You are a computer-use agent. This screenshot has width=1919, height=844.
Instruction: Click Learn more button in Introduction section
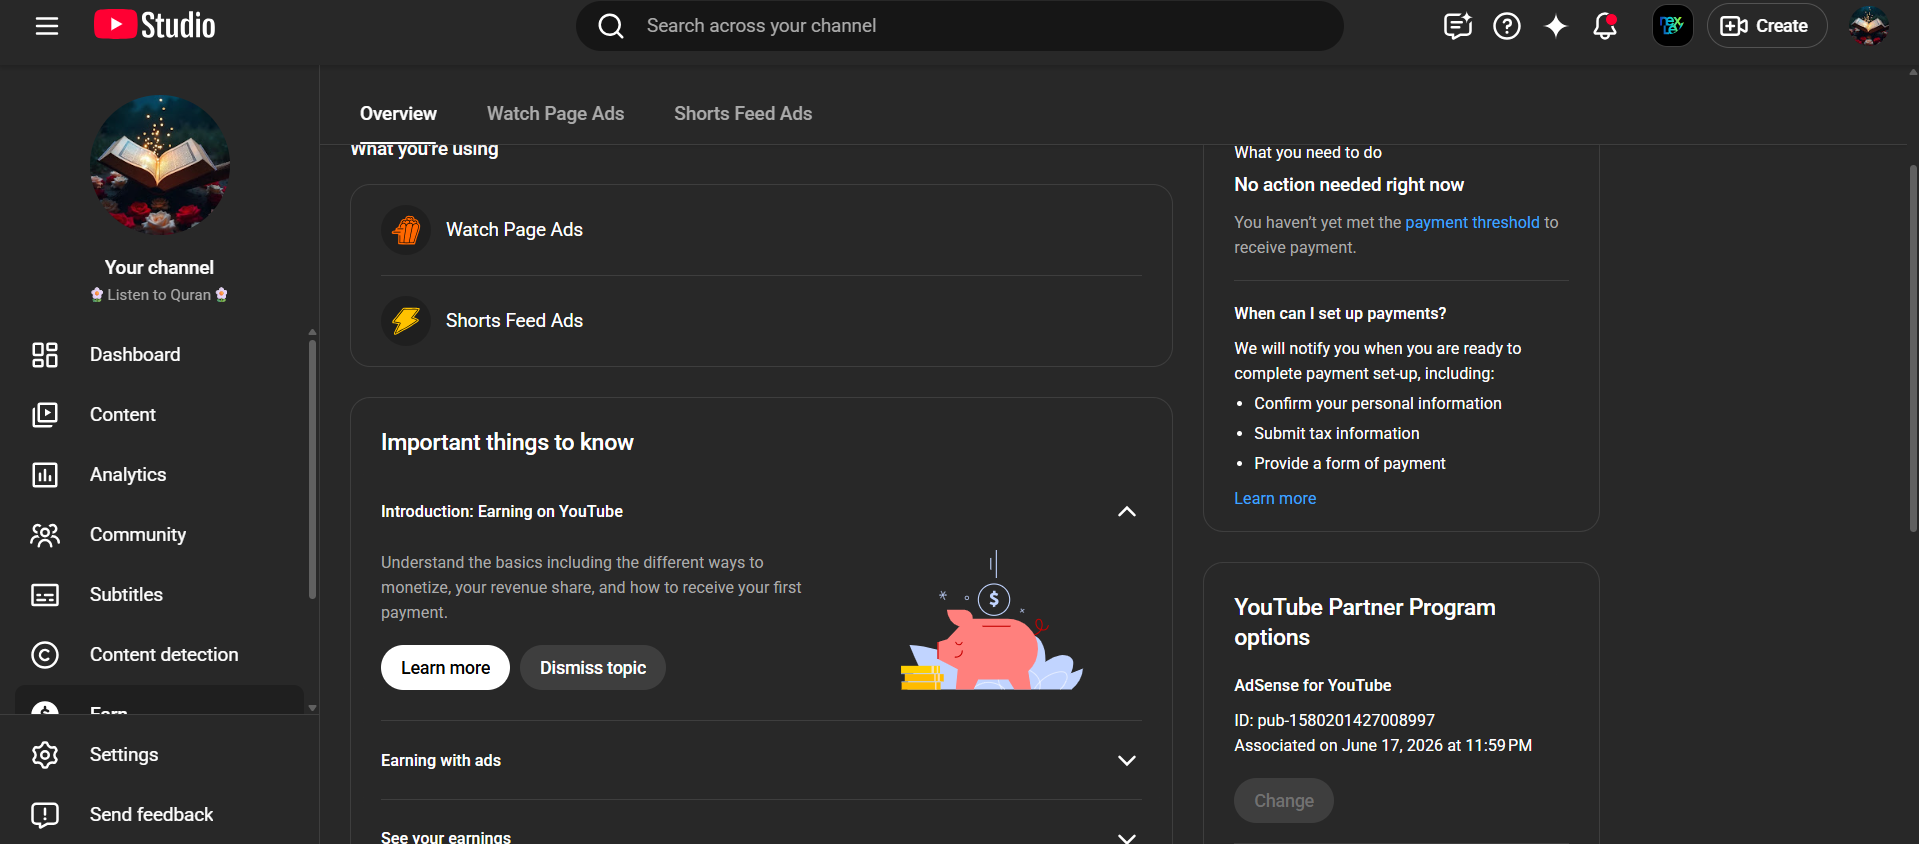(445, 668)
